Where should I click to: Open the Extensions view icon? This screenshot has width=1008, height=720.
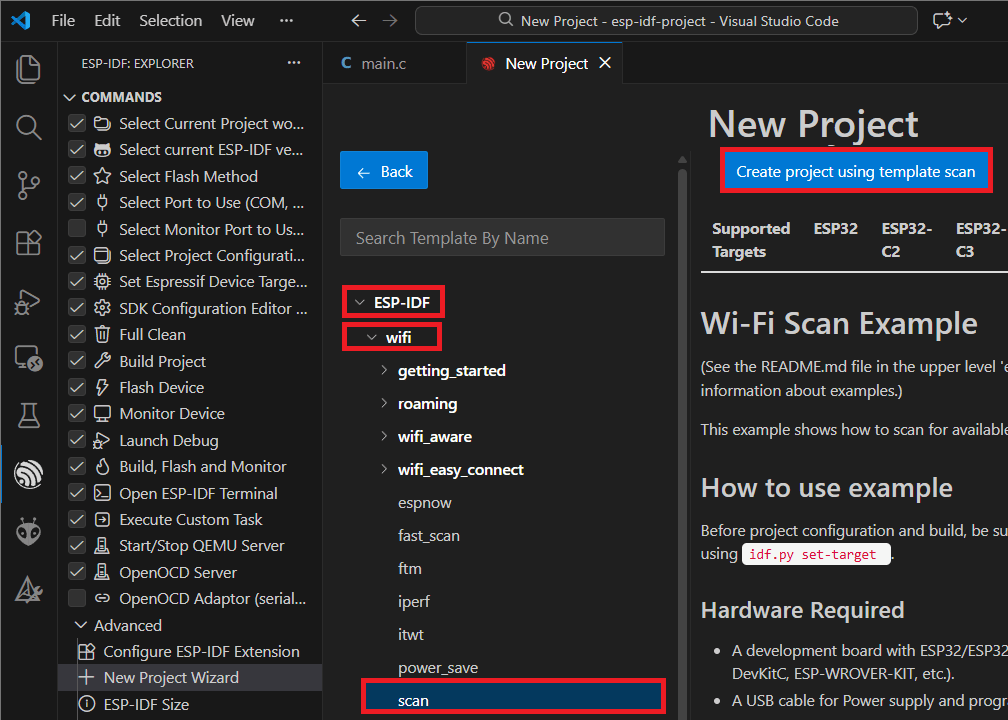(28, 243)
